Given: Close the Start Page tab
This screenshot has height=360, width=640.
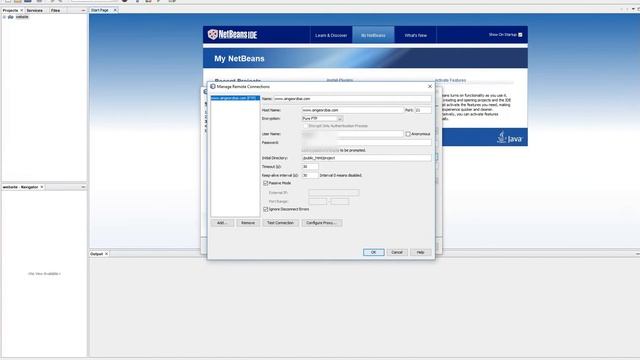Looking at the screenshot, I should (x=115, y=10).
